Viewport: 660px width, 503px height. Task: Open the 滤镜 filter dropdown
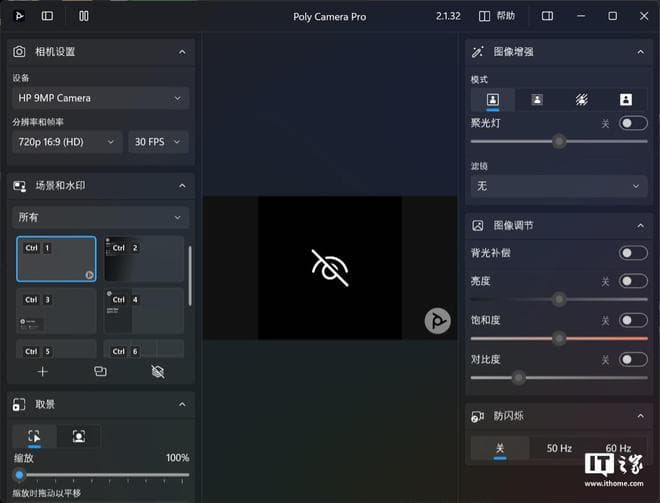(558, 186)
